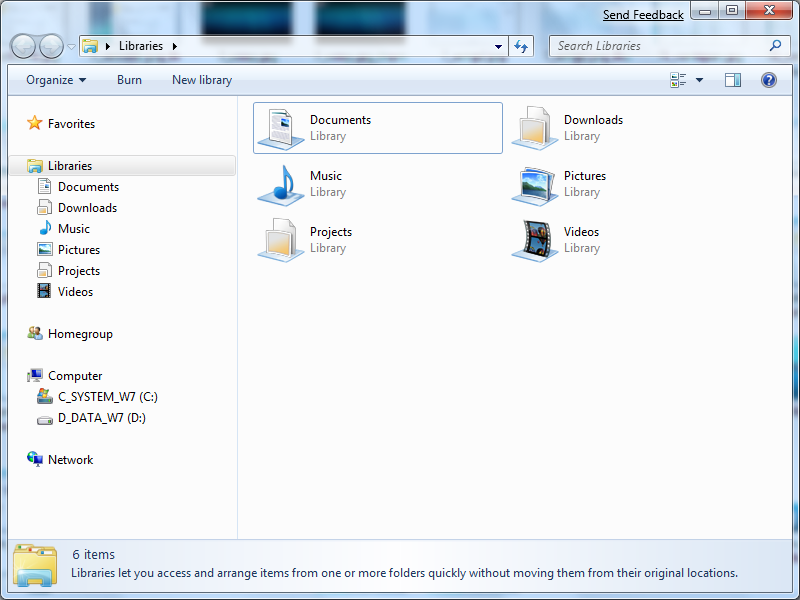Screen dimensions: 800x600
Task: Select the Pictures library large icon
Action: click(535, 186)
